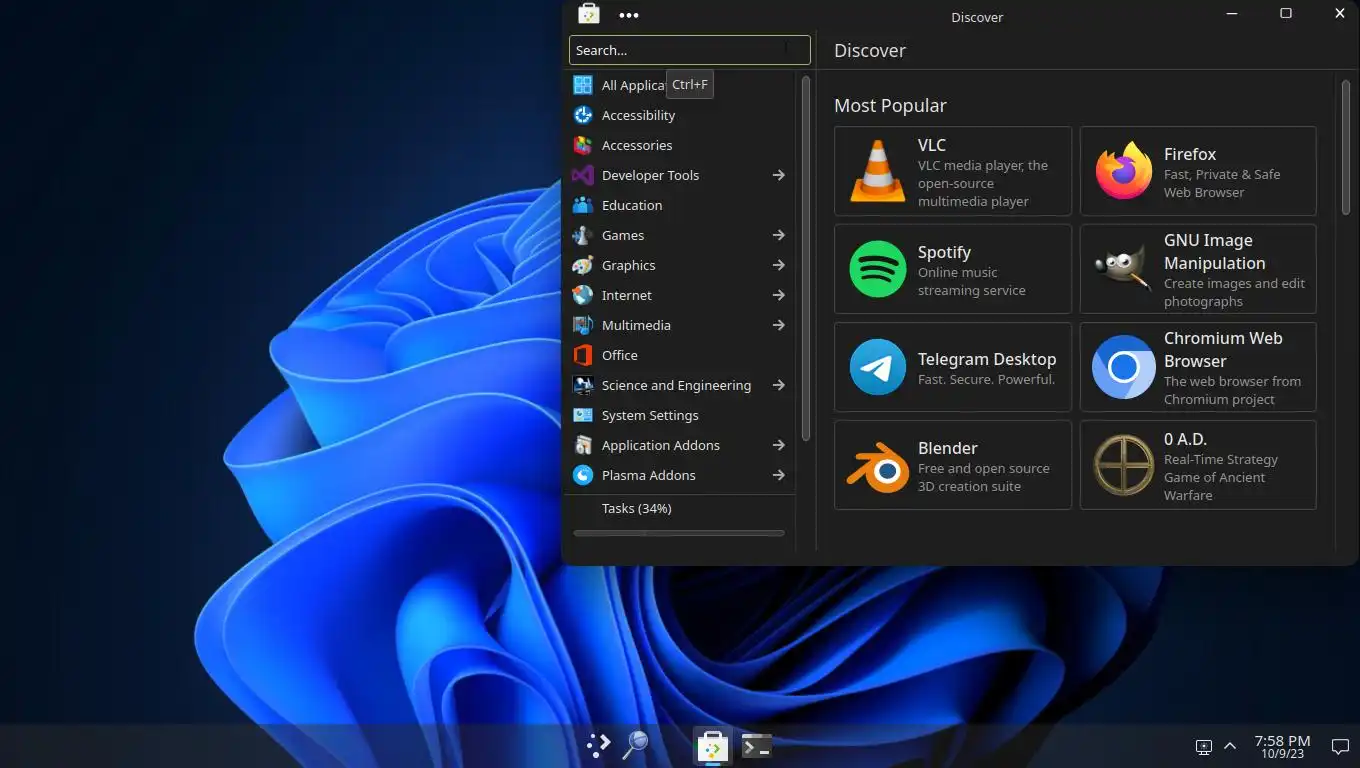1360x768 pixels.
Task: Select the Accessories category label
Action: tap(637, 145)
